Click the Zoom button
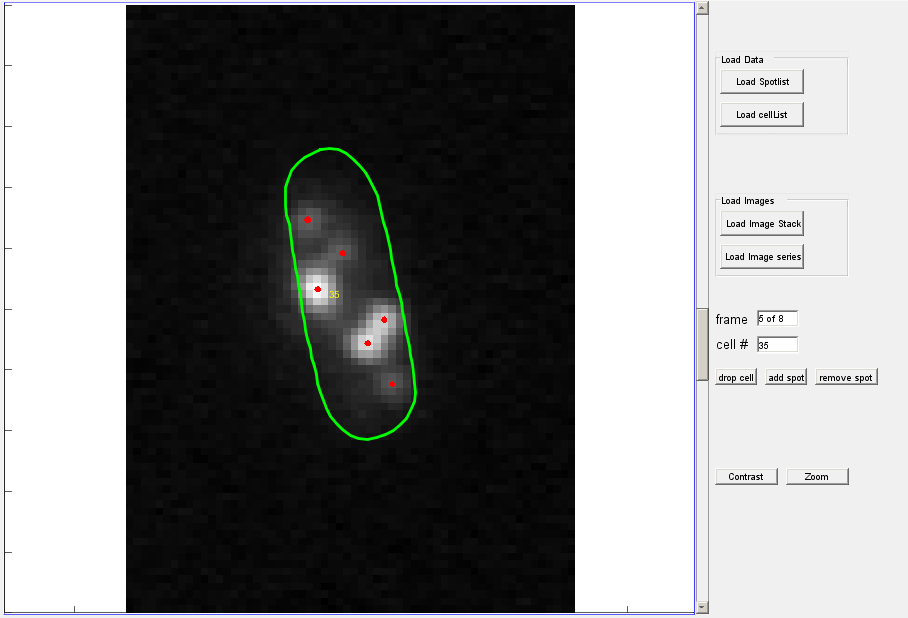The image size is (908, 618). (x=817, y=477)
